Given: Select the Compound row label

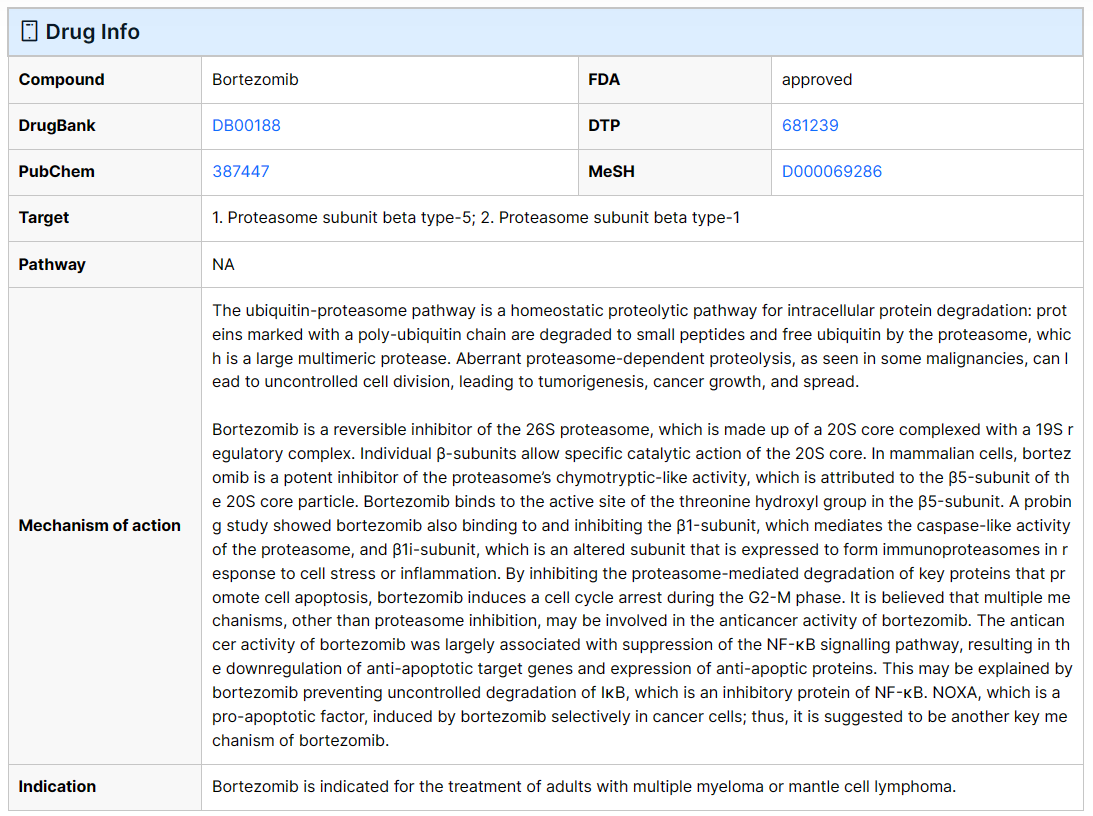Looking at the screenshot, I should click(x=61, y=79).
